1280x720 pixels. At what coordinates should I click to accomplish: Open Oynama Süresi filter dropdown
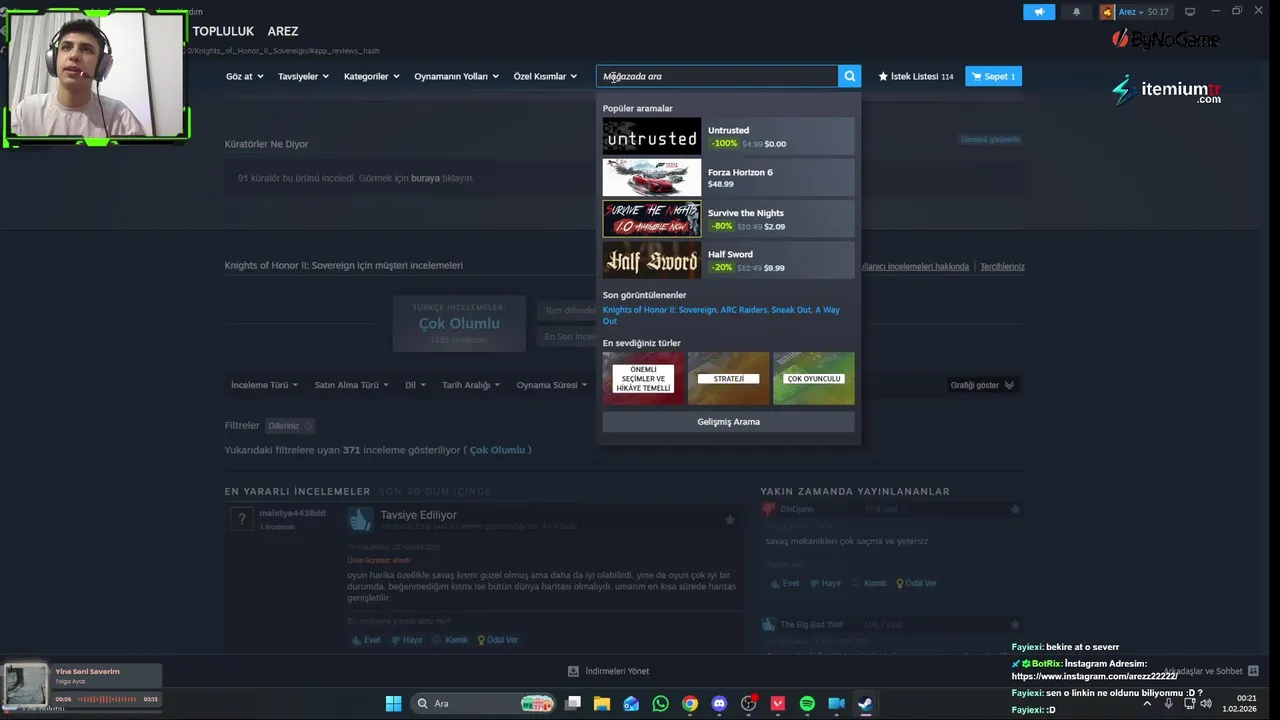coord(552,385)
